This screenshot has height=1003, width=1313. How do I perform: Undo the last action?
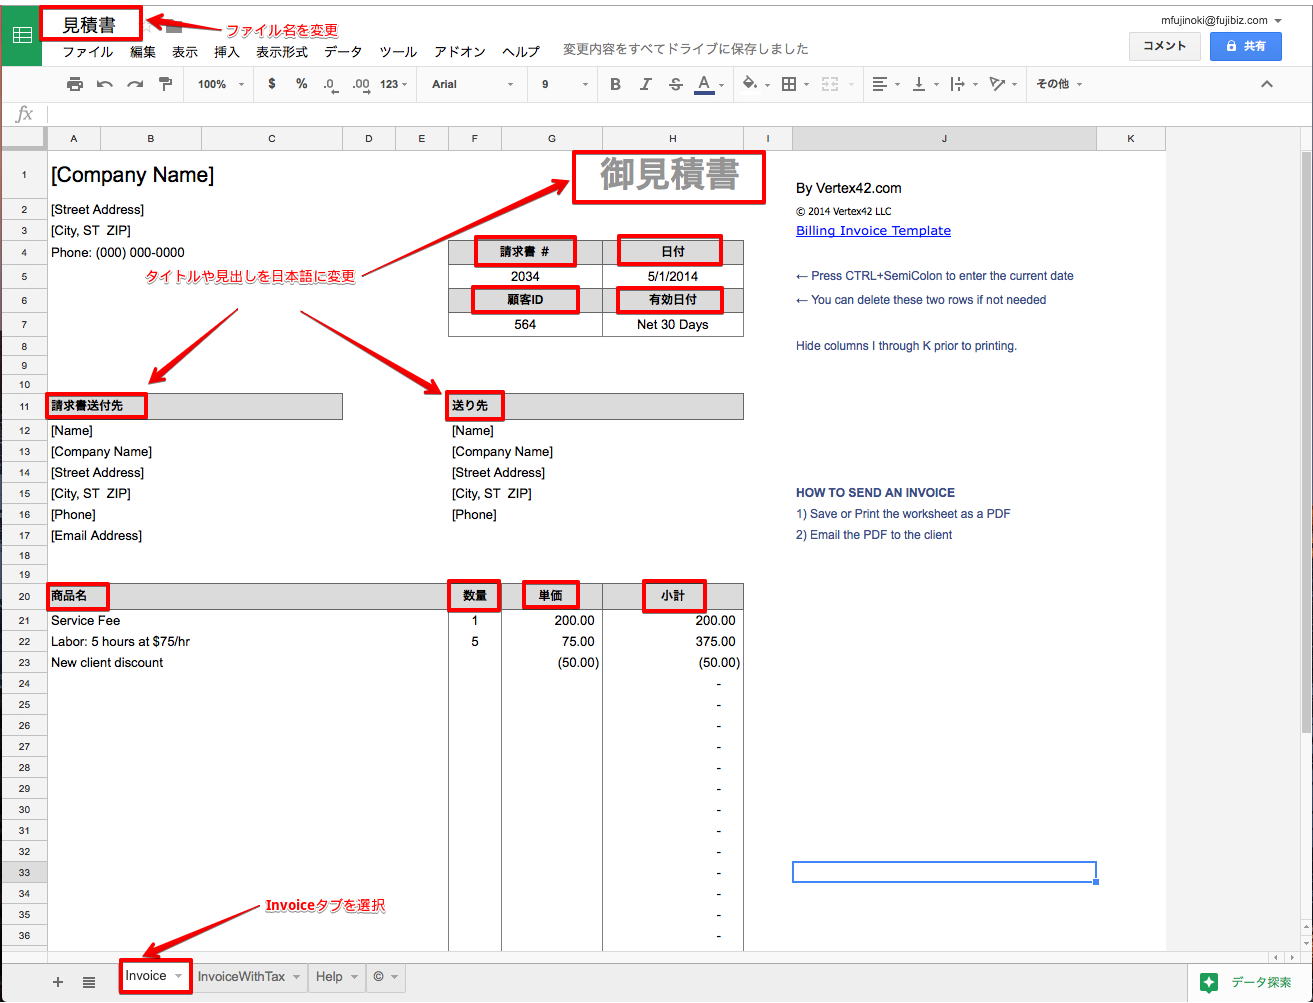(104, 85)
